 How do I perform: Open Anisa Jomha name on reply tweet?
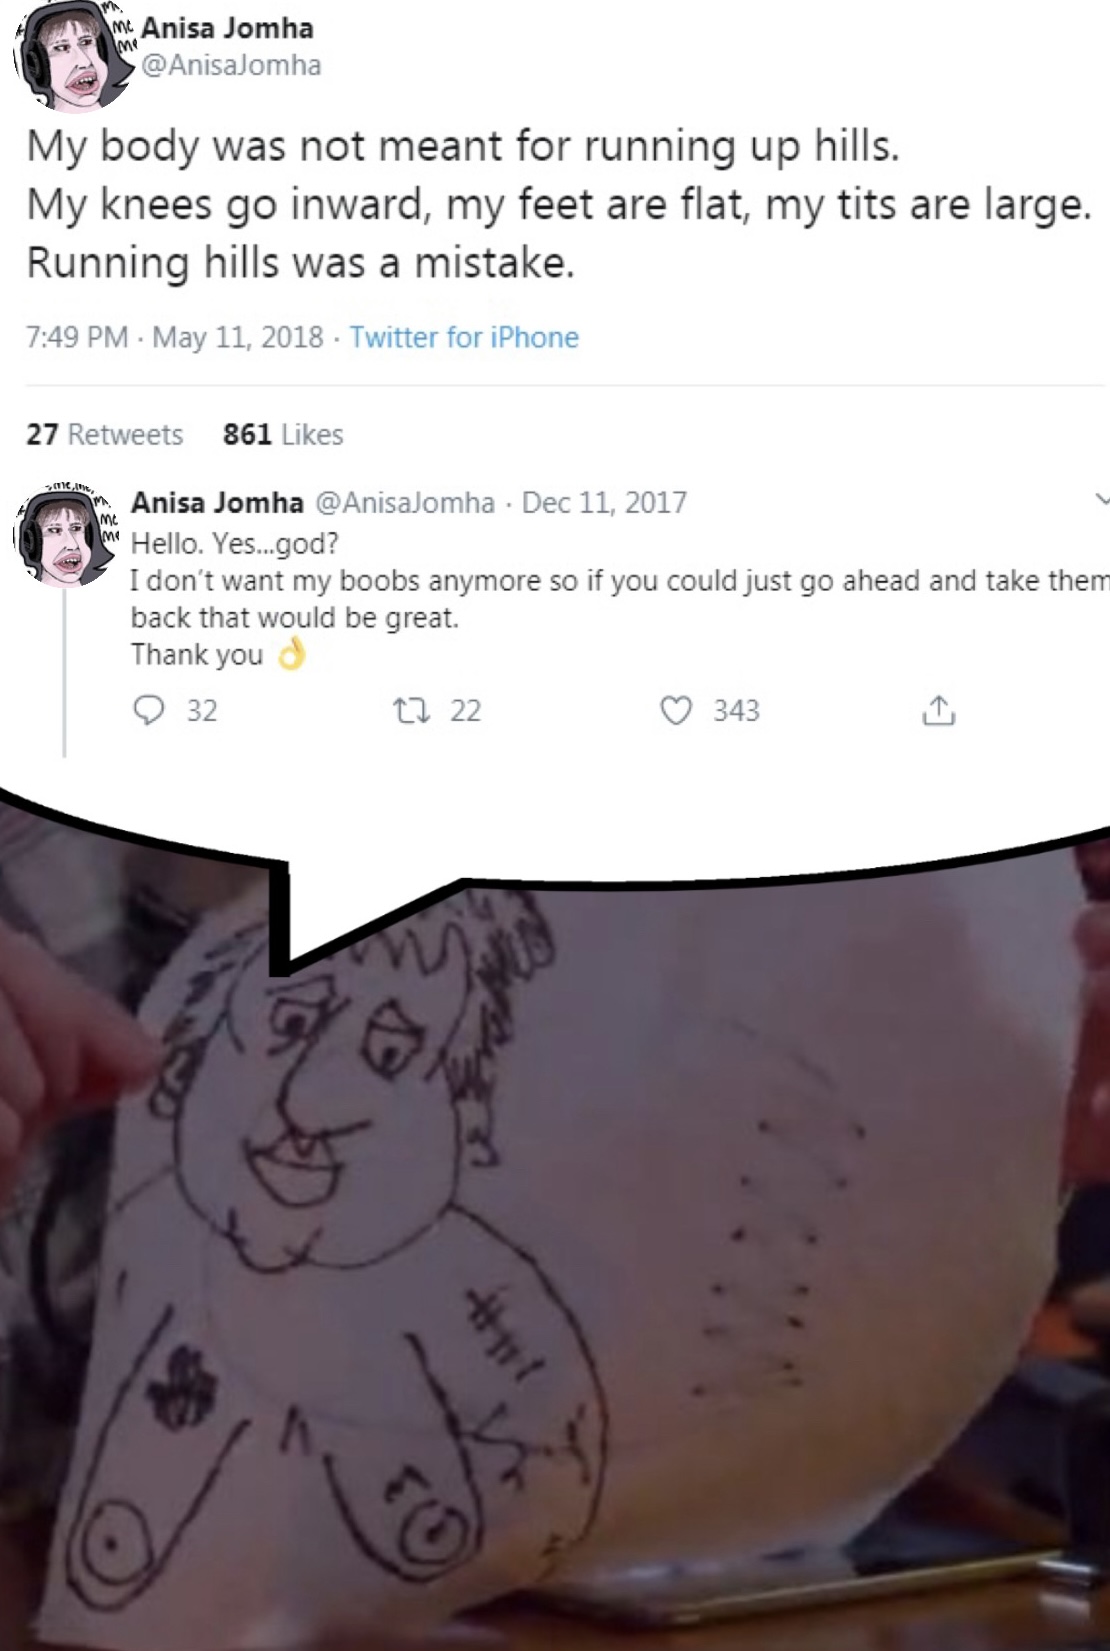[217, 502]
